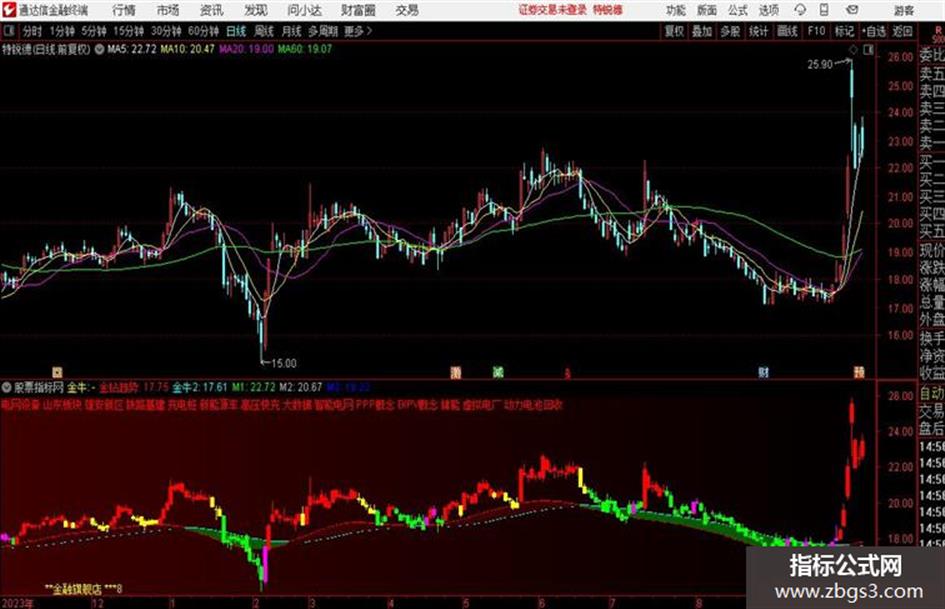Image resolution: width=945 pixels, height=609 pixels.
Task: Click the MA60: 19.07 indicator value
Action: tap(304, 49)
